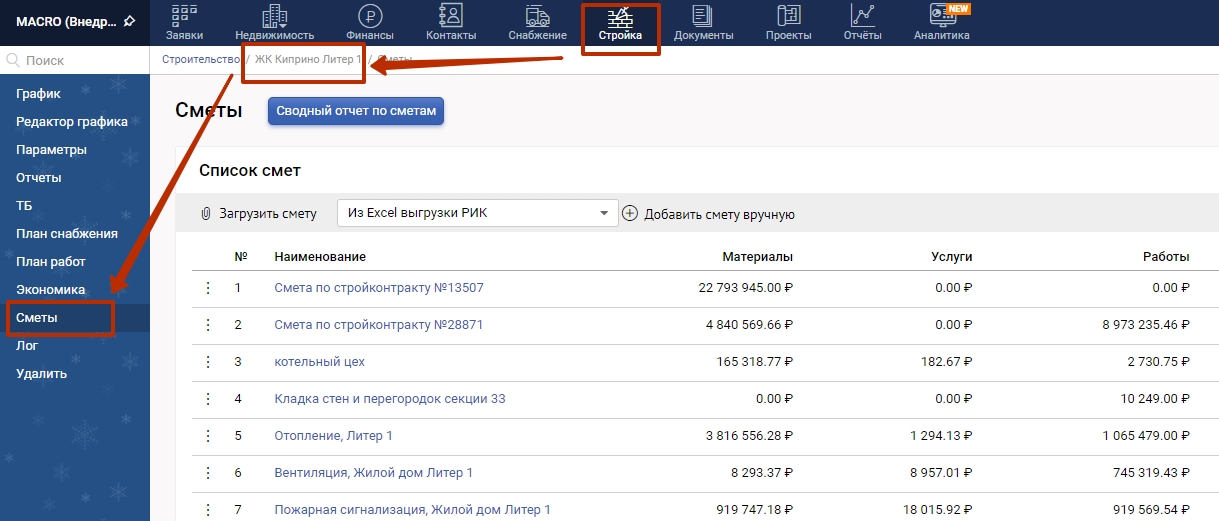Open the Проекты icon
Viewport: 1219px width, 521px height.
click(788, 16)
